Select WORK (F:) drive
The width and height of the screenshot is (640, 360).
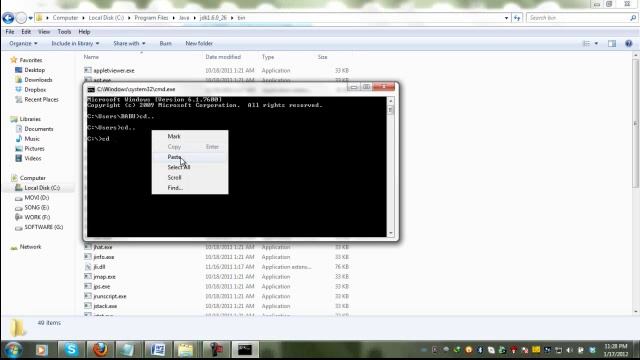coord(37,217)
